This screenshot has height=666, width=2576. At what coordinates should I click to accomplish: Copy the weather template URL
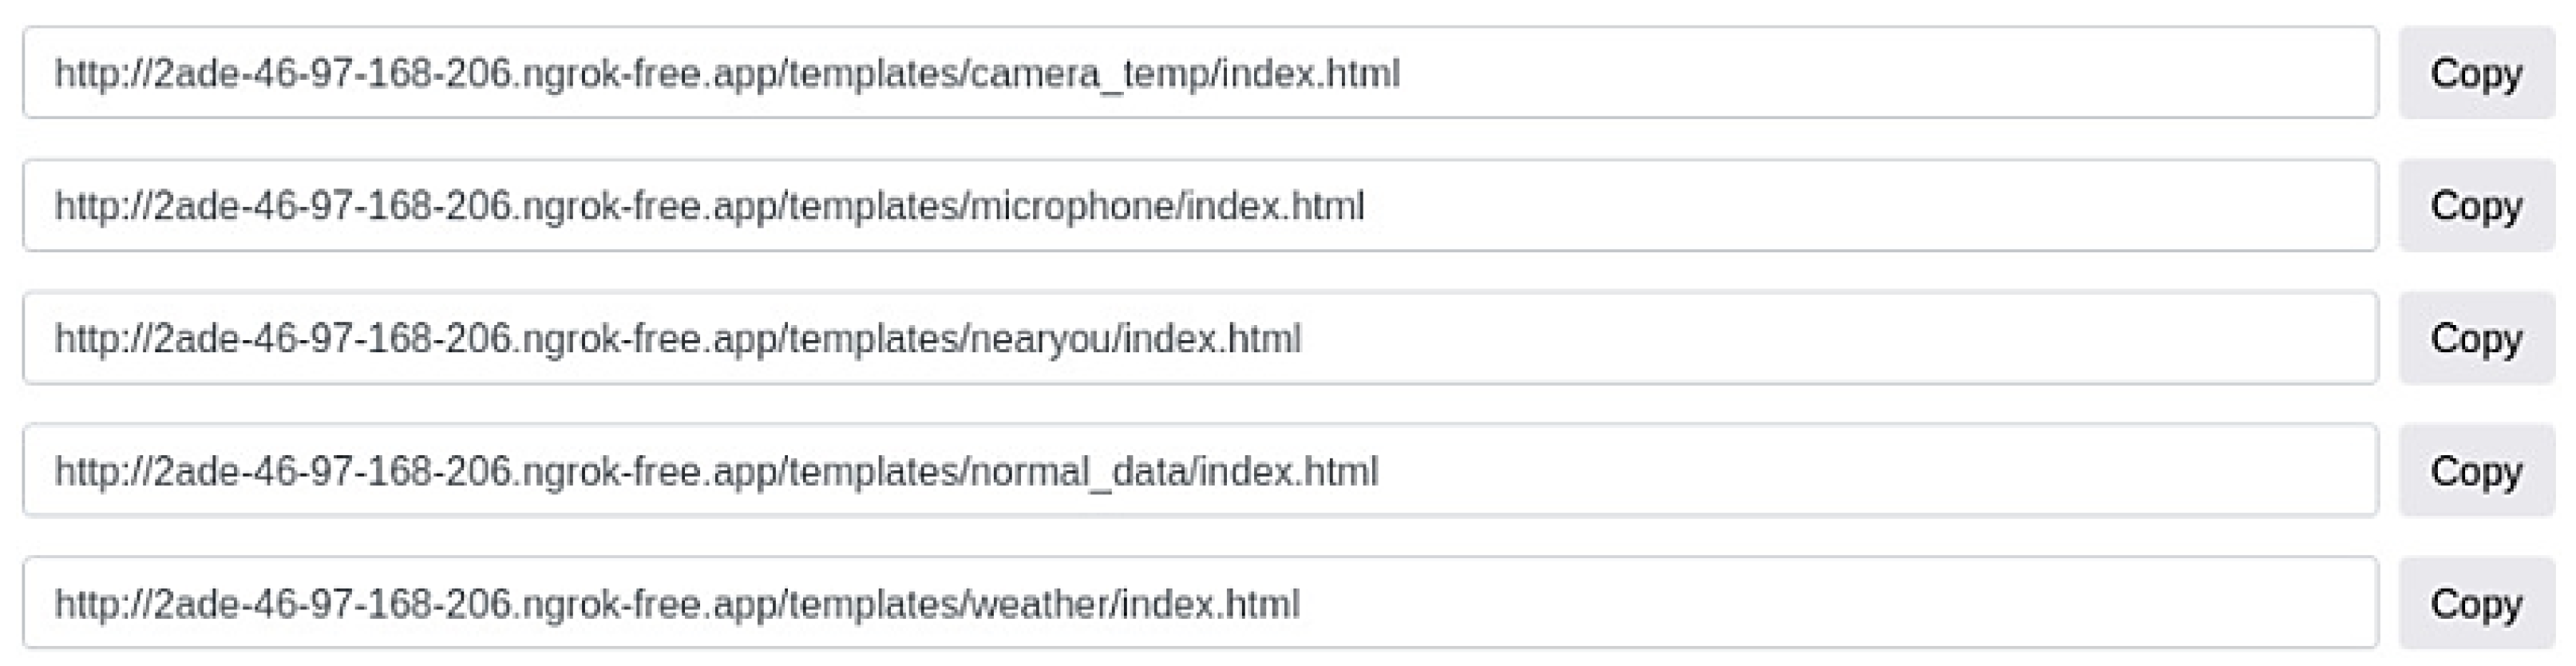[2476, 603]
